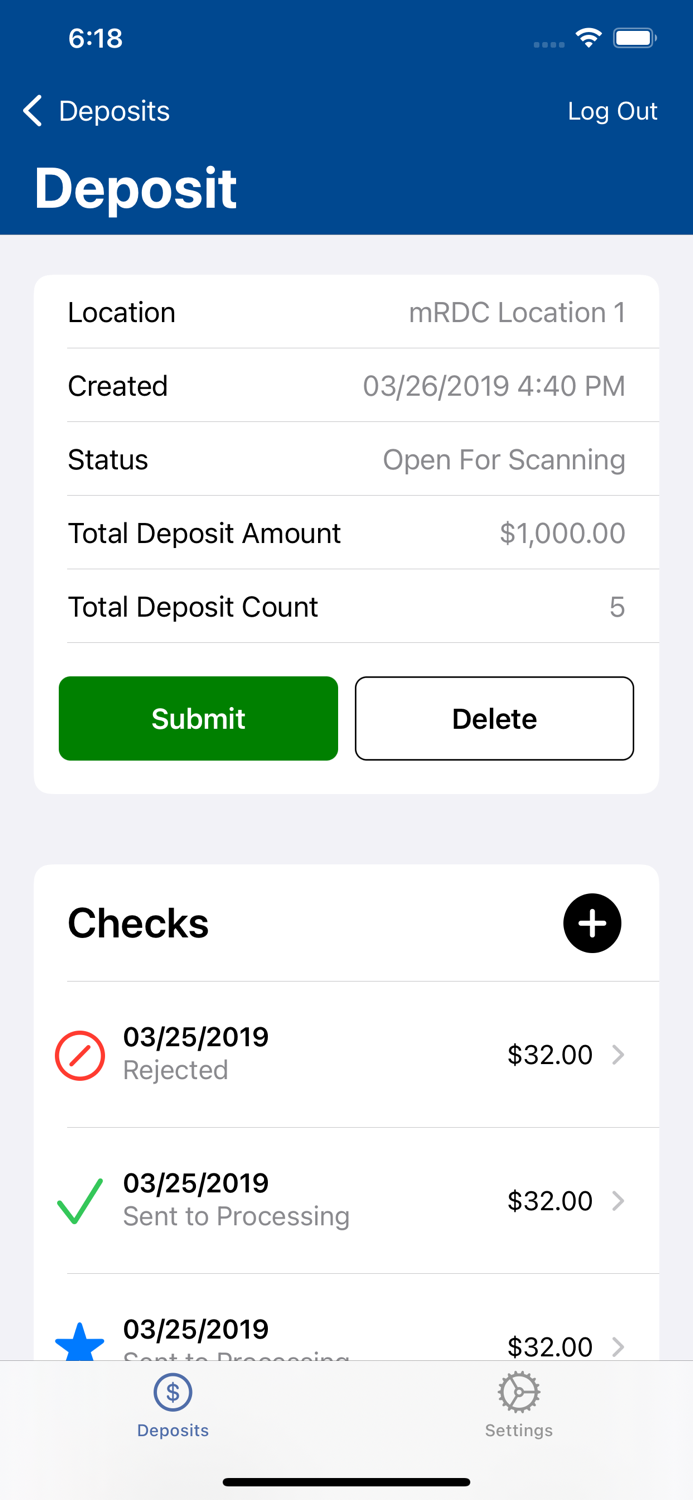Screen dimensions: 693x1500
Task: Tap the battery indicator in status bar
Action: click(x=634, y=36)
